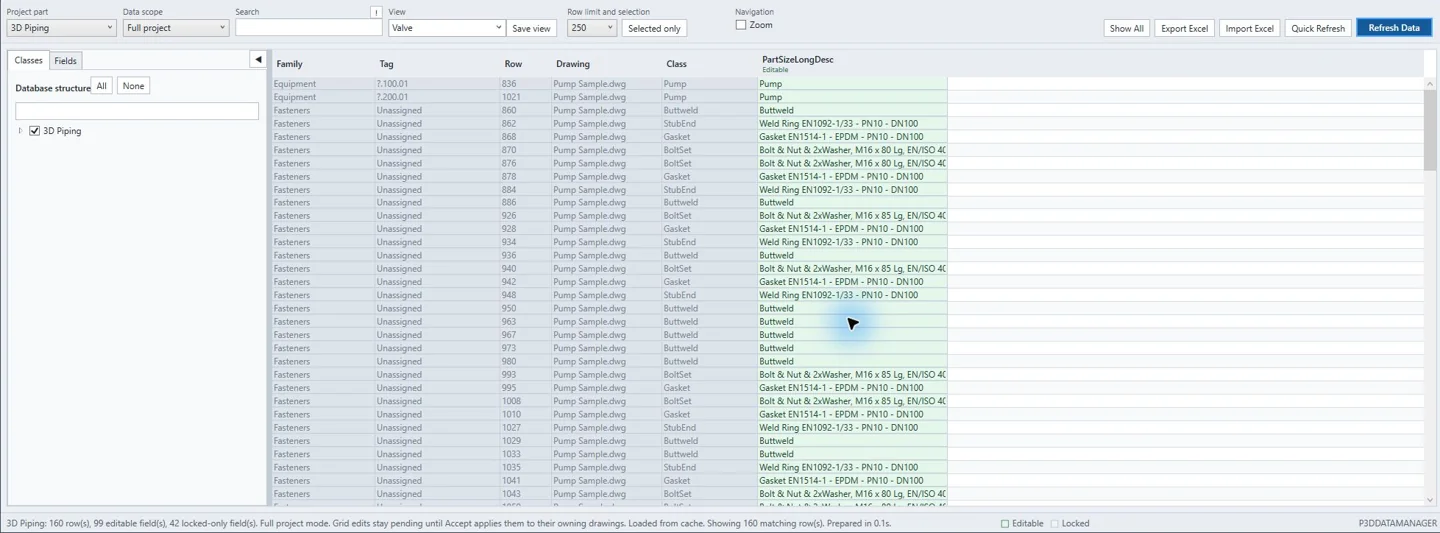Click the Database structure filter field
1440x533 pixels.
[x=137, y=111]
